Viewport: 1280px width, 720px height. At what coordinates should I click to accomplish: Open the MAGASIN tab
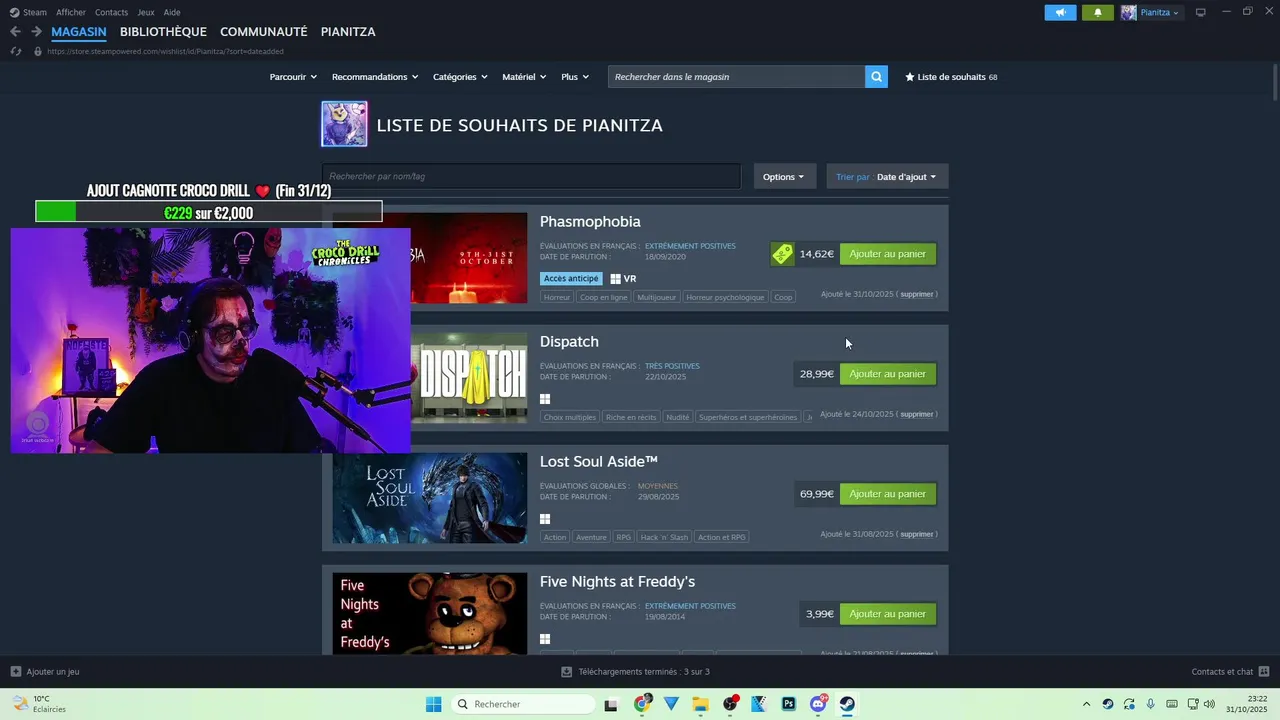pyautogui.click(x=79, y=32)
